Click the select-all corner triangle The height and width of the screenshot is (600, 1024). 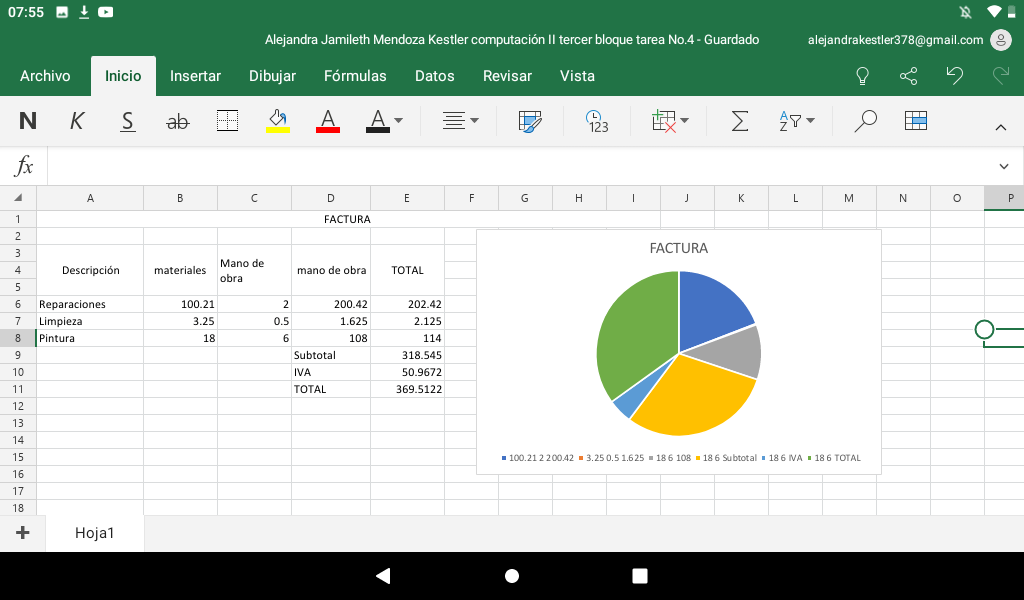pos(18,198)
